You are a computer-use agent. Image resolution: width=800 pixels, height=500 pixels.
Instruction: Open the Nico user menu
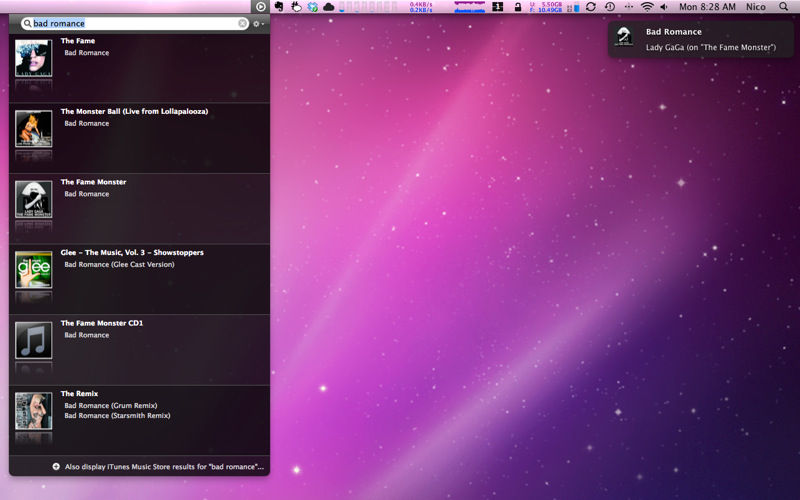point(756,7)
